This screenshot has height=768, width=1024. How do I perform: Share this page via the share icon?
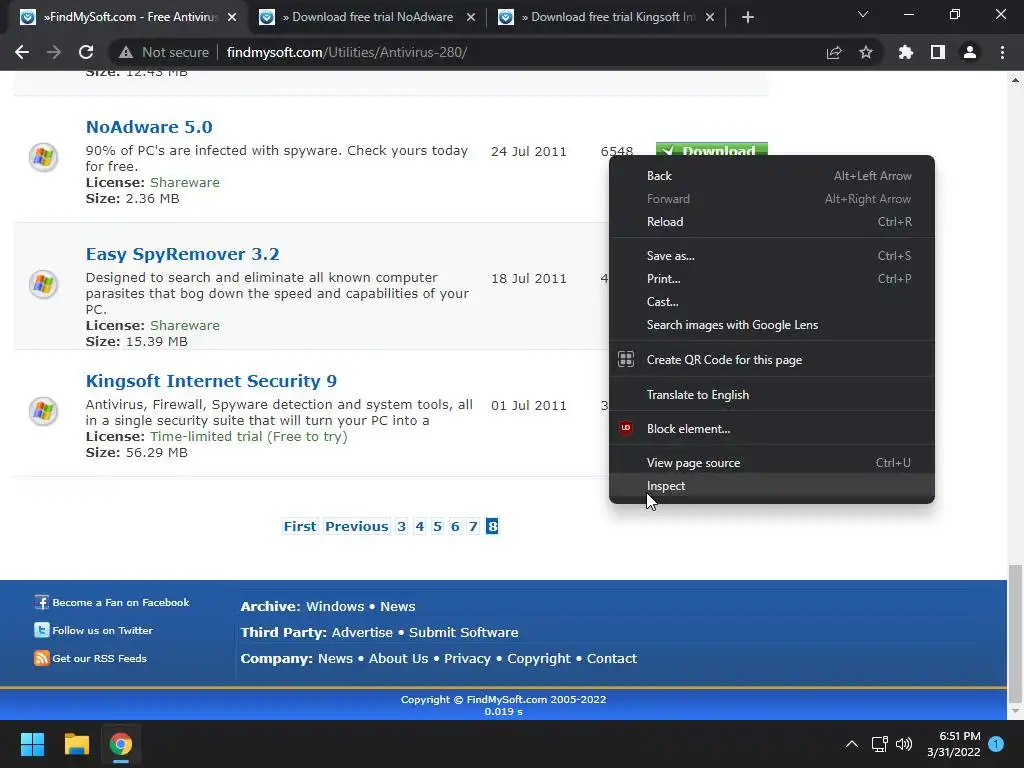point(834,52)
